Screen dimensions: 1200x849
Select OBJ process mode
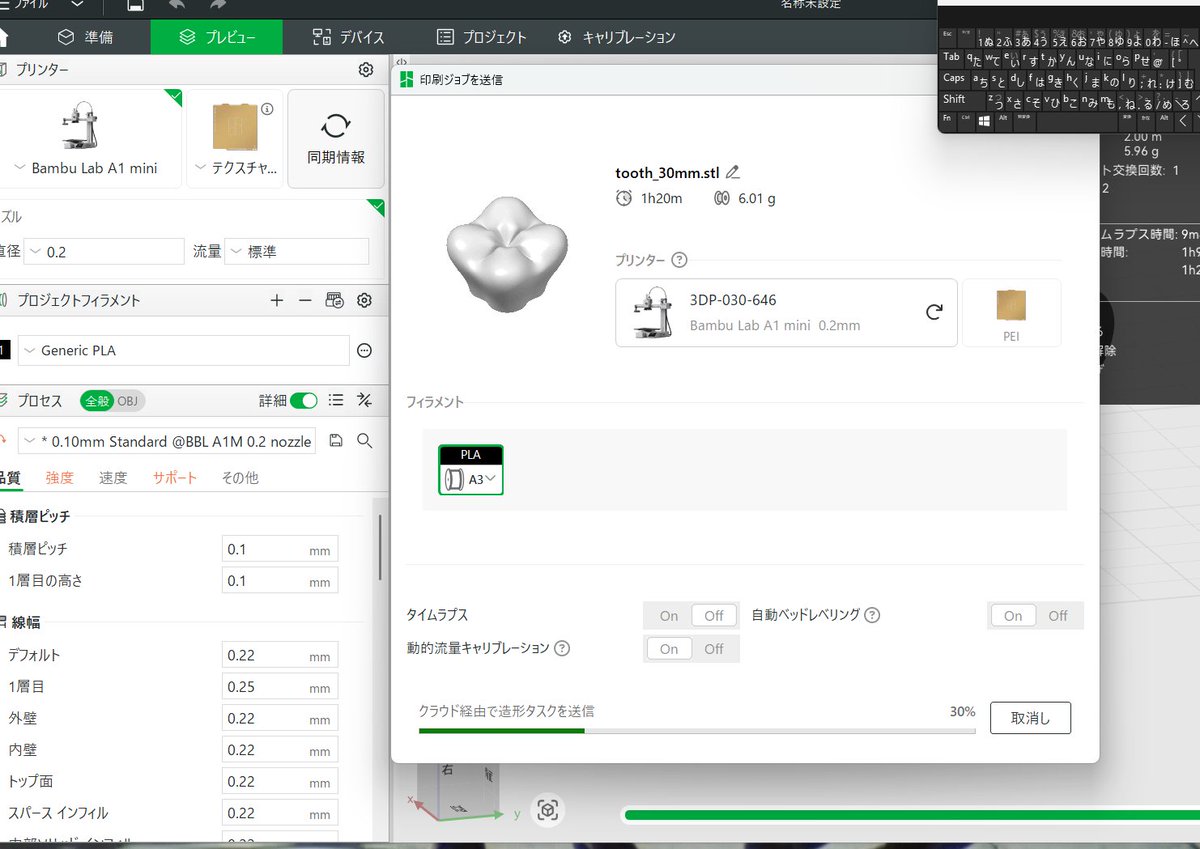[x=128, y=401]
